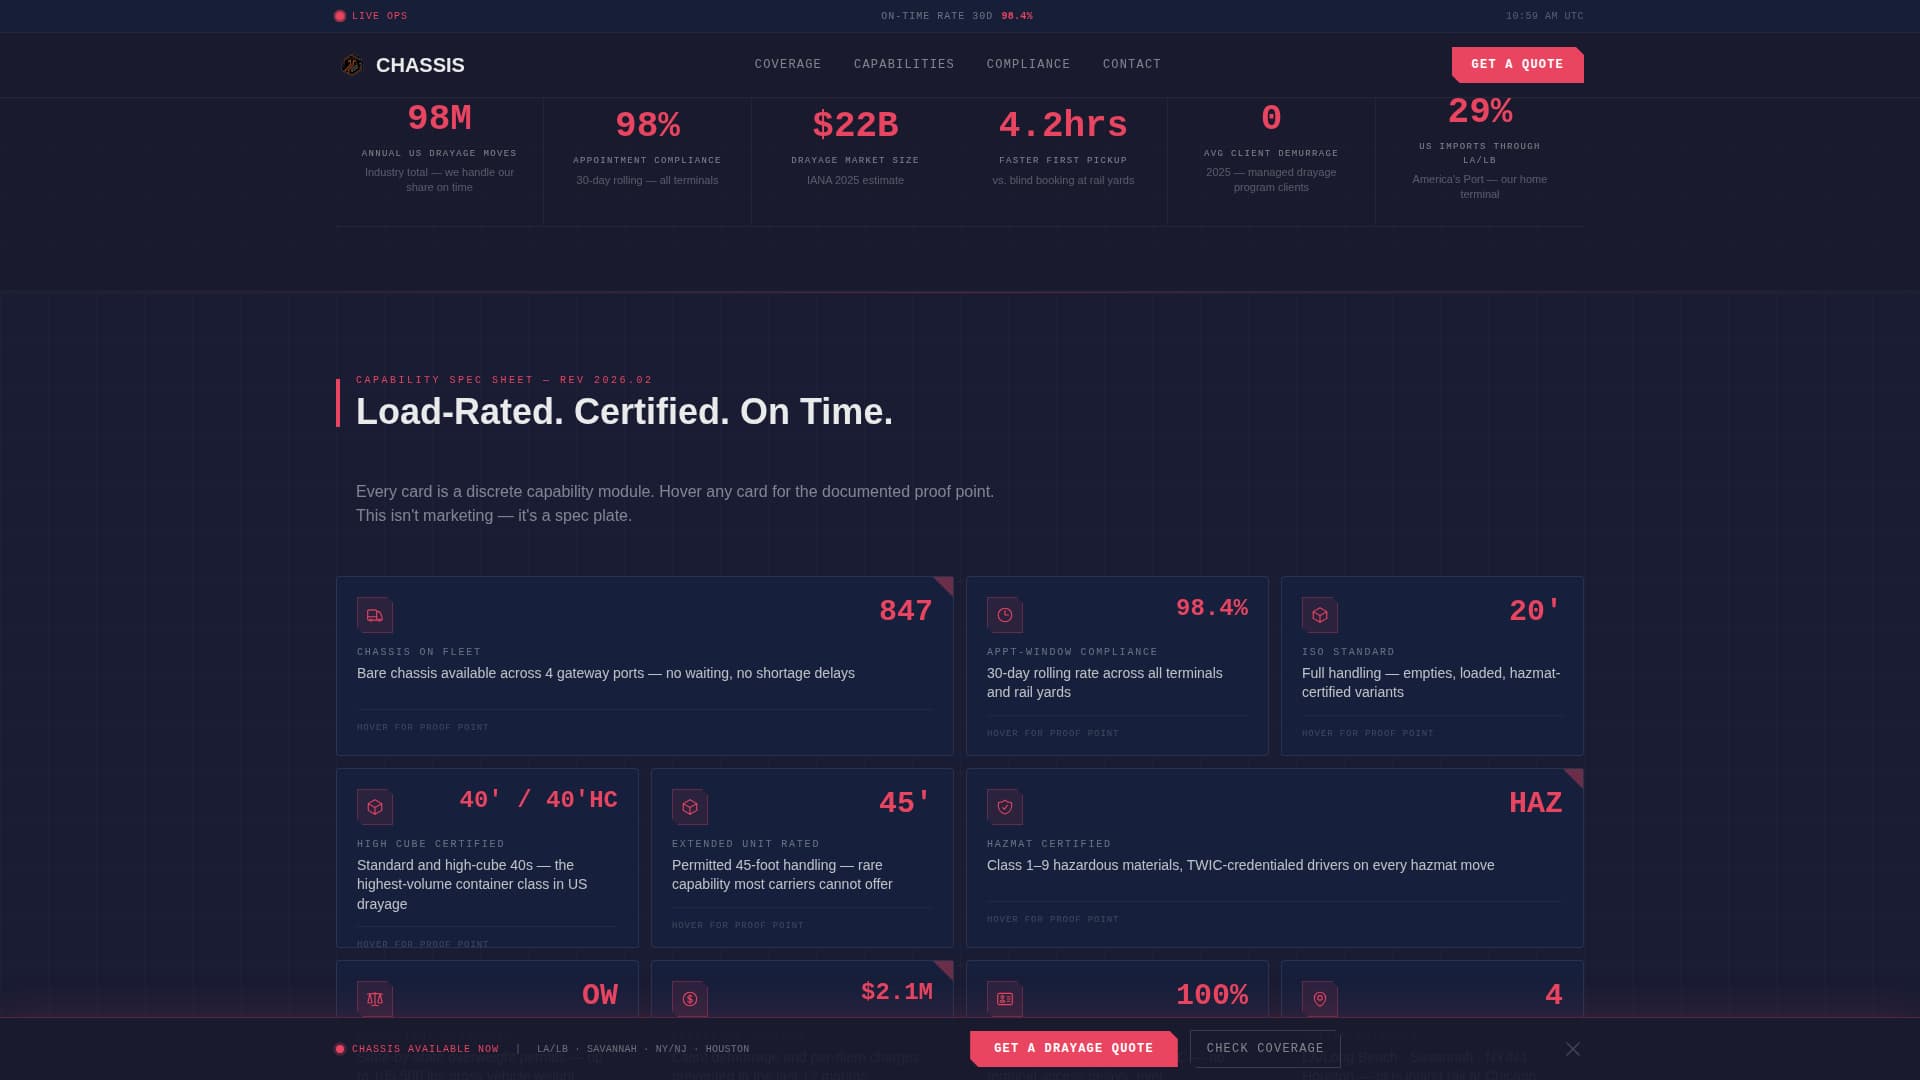
Task: Open the CAPABILITIES navigation item
Action: pos(903,64)
